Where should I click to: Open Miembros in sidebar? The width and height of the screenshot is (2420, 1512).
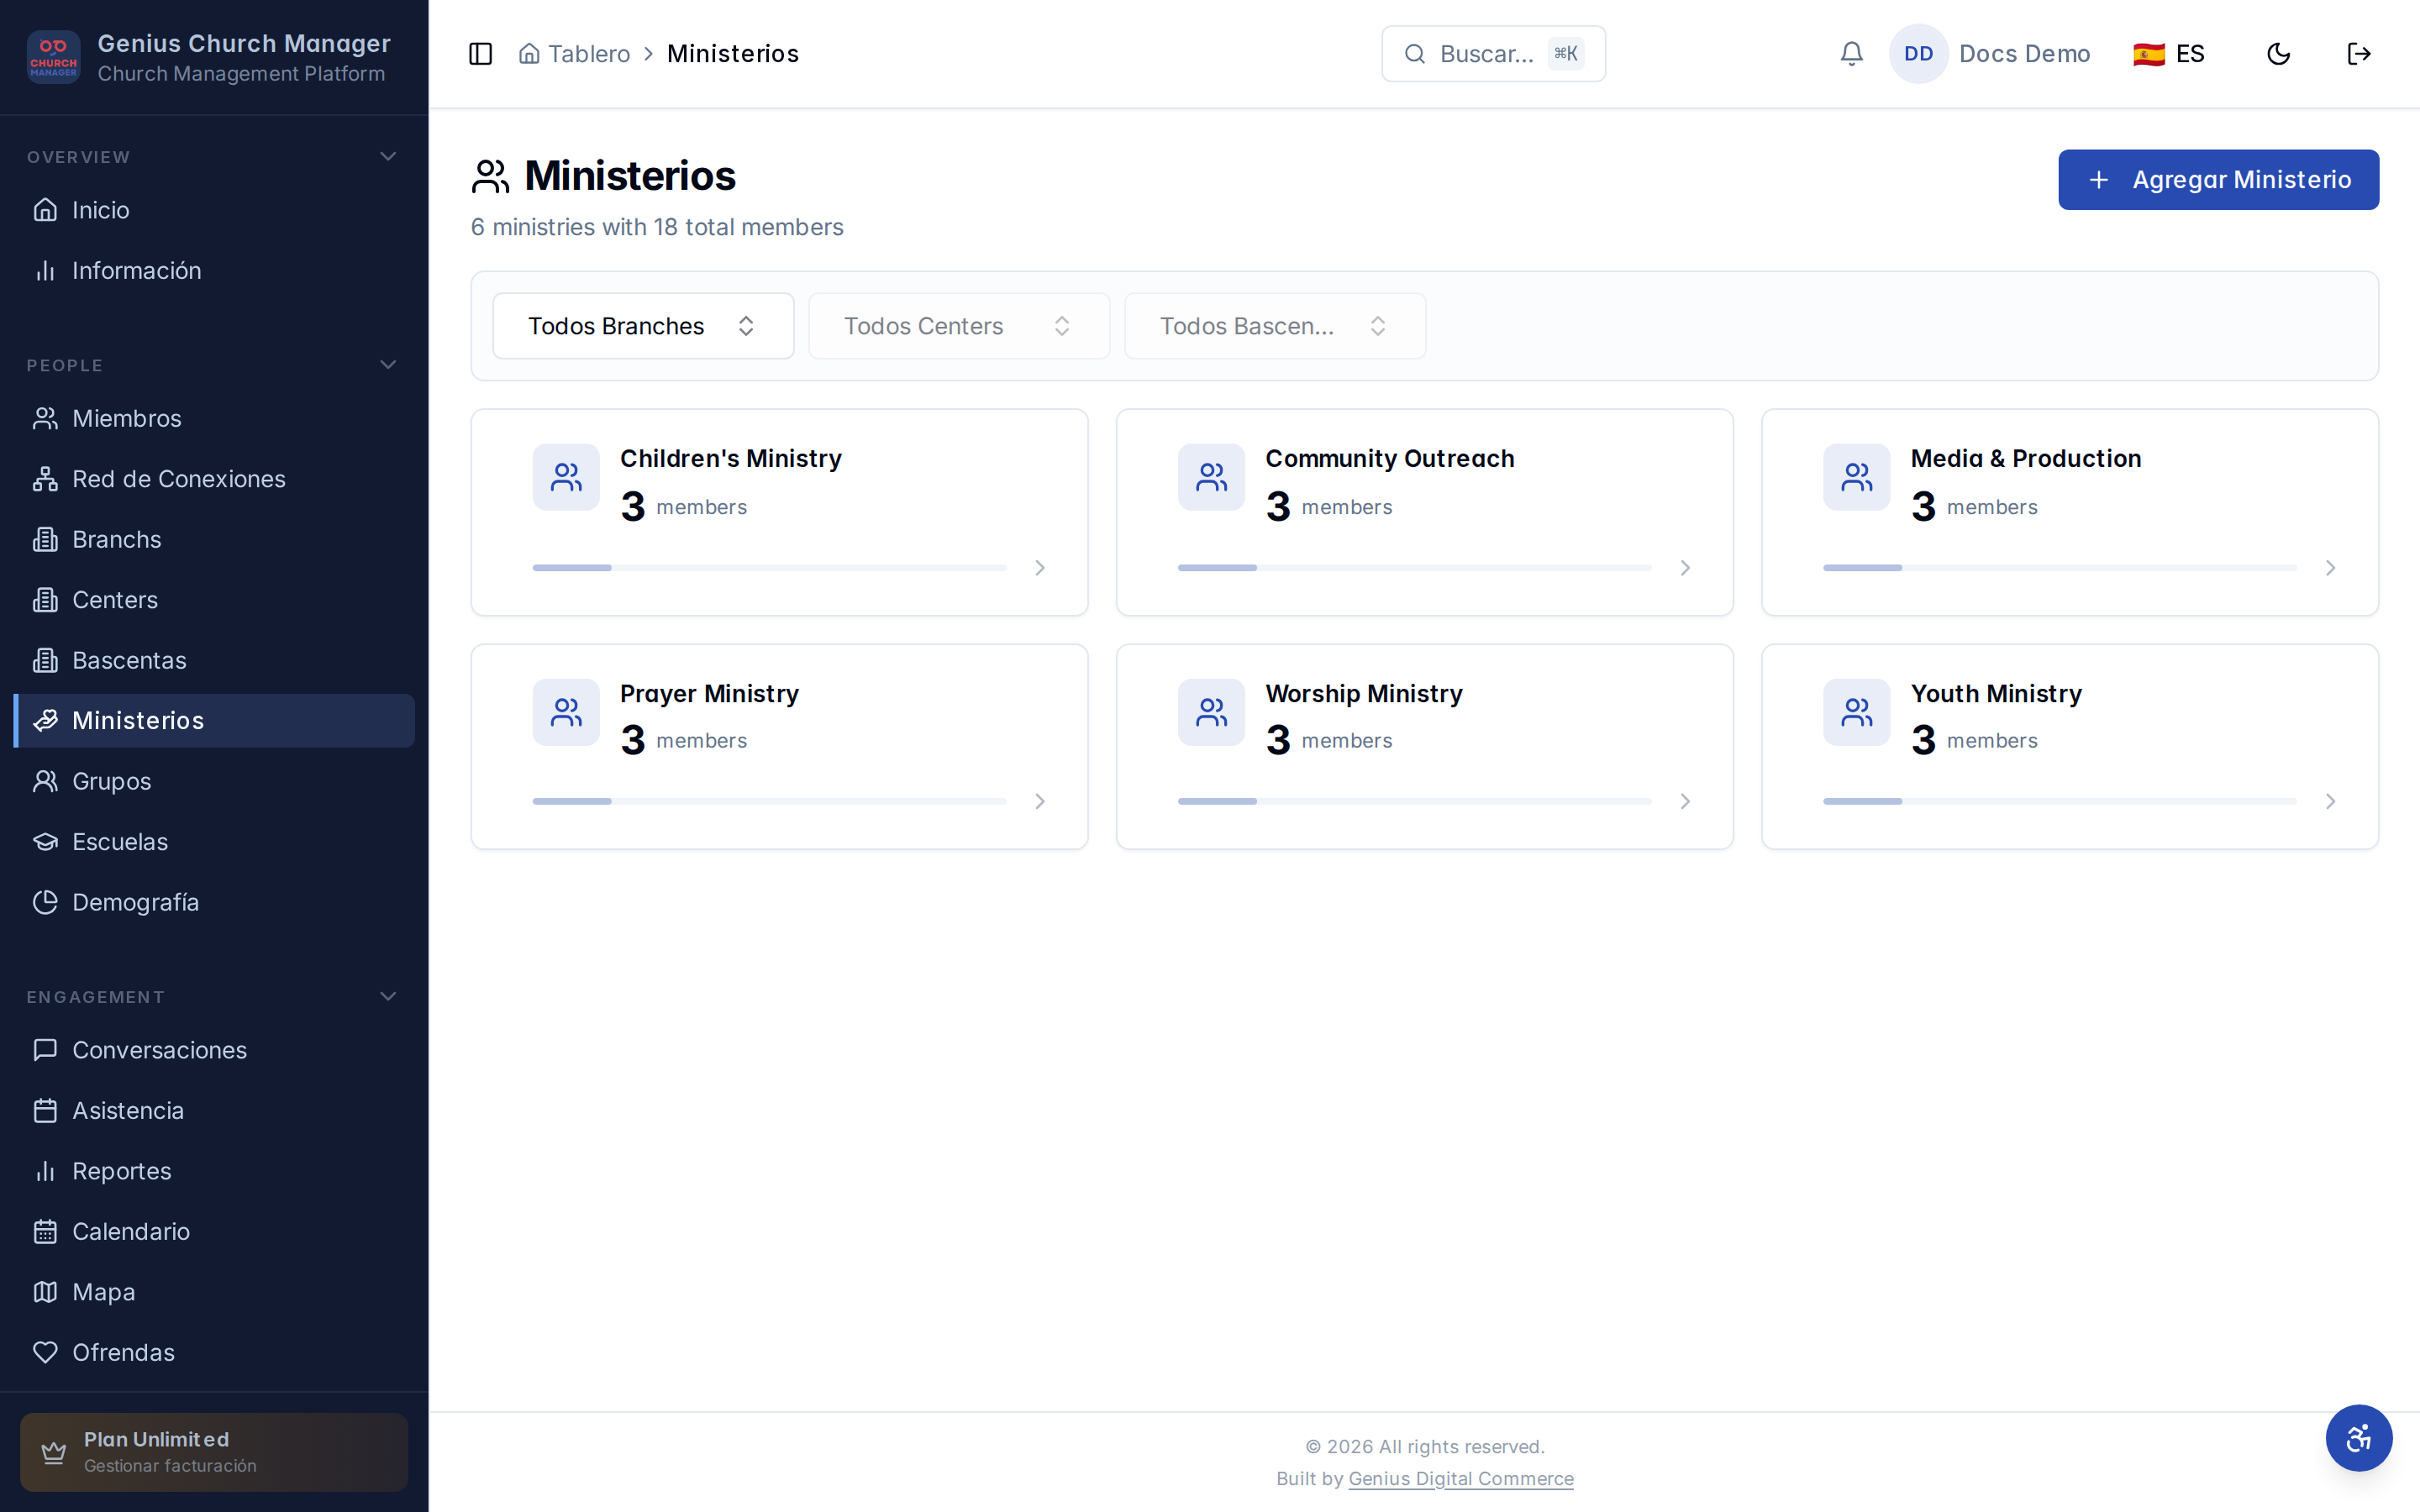(x=213, y=419)
